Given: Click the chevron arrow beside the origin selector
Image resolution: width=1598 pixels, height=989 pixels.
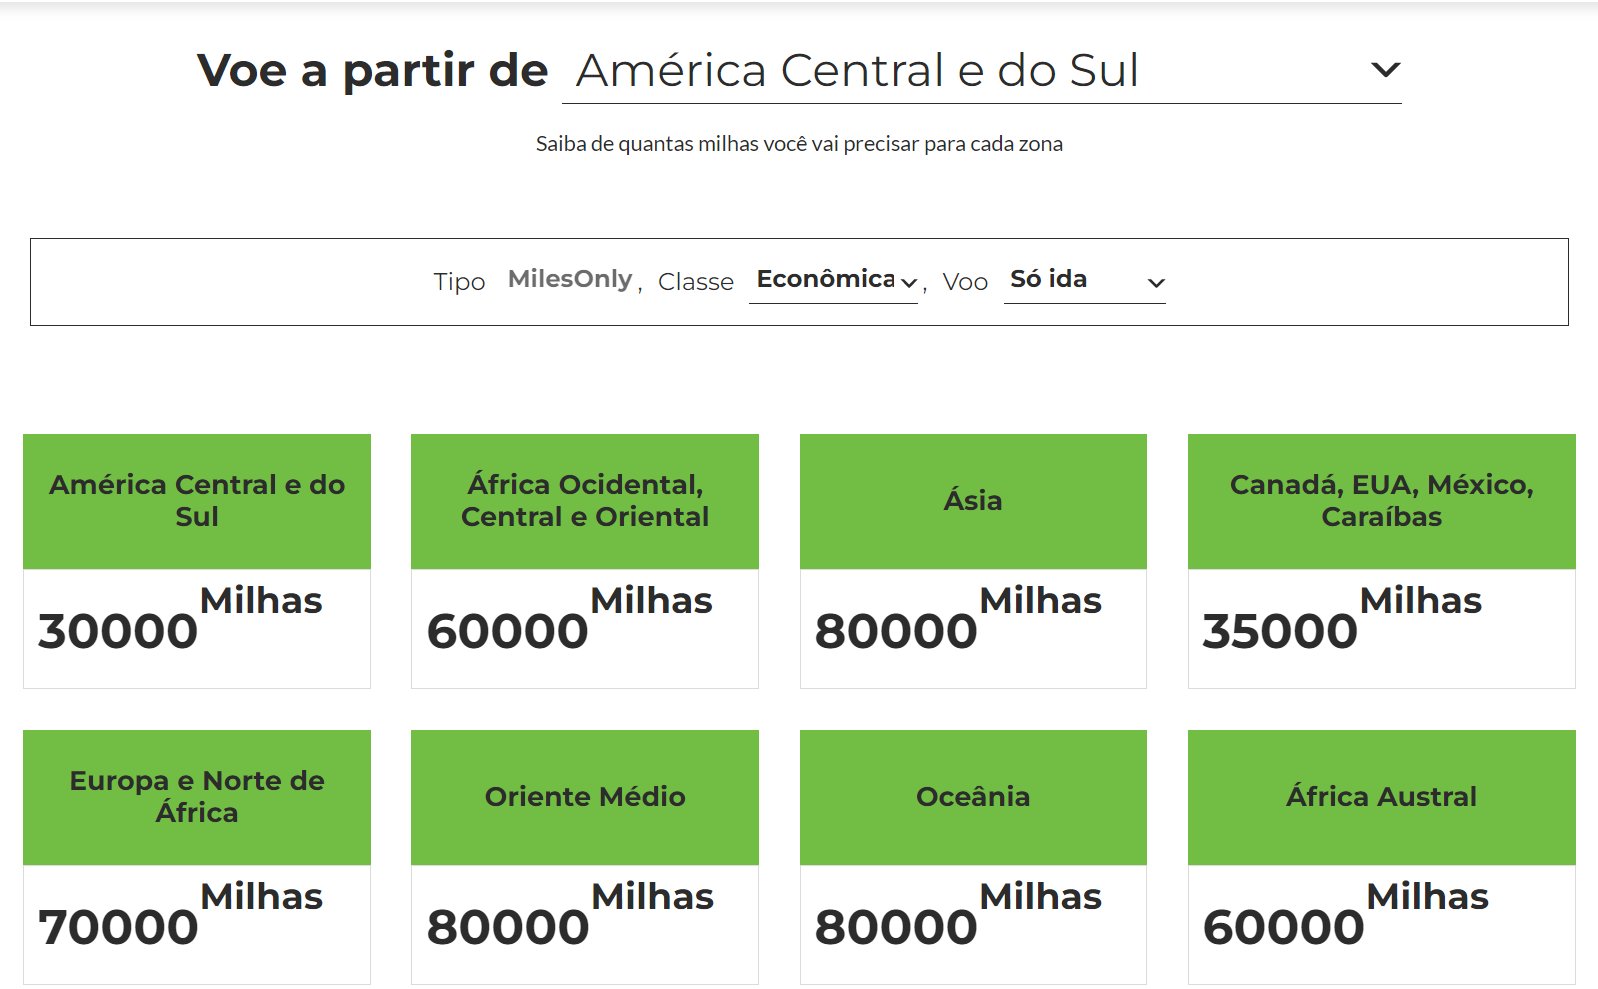Looking at the screenshot, I should 1385,70.
